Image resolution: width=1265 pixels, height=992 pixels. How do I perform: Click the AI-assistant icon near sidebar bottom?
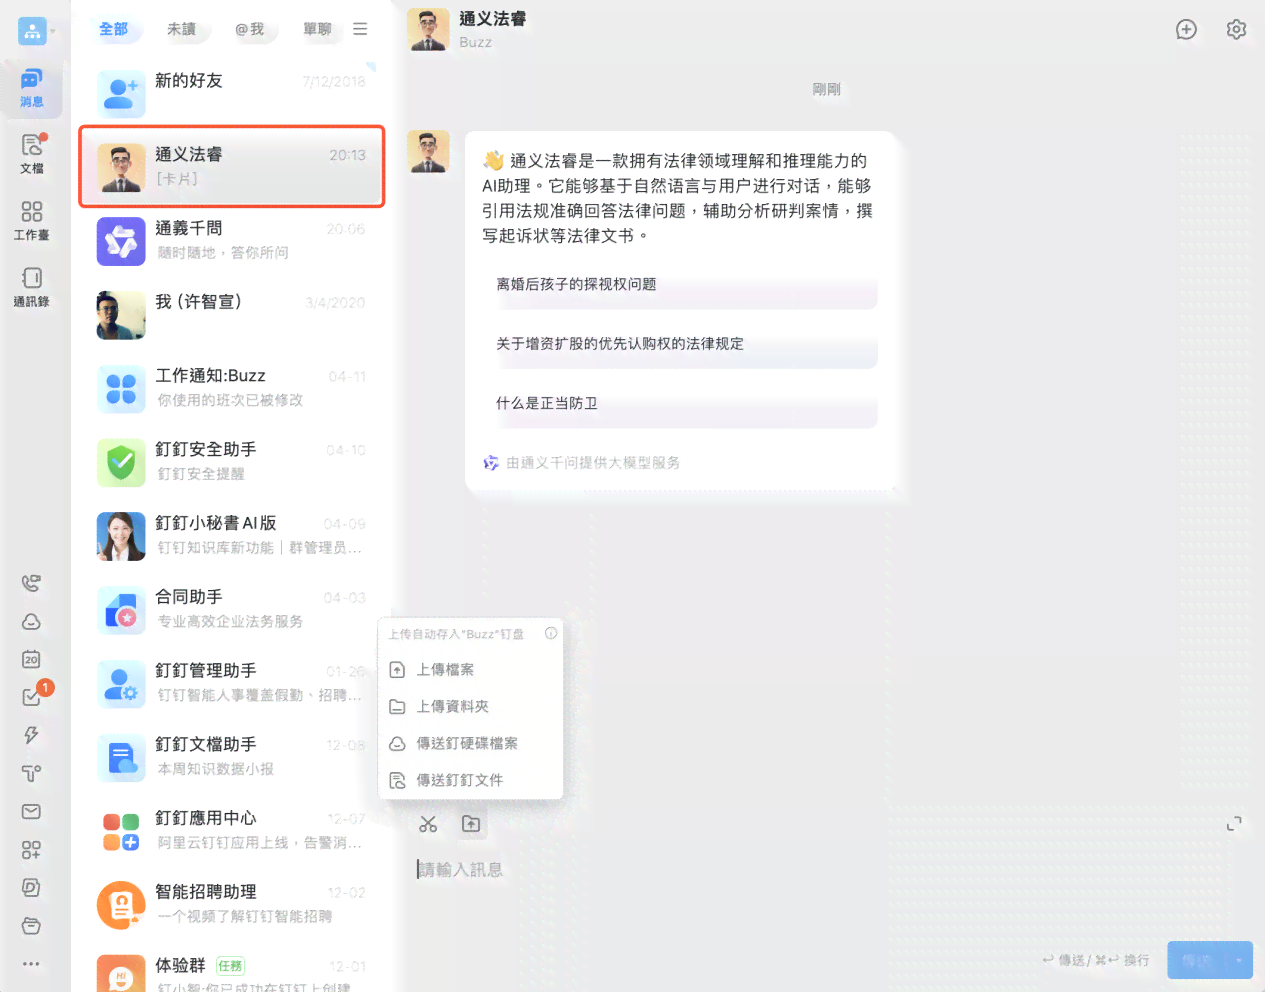32,887
